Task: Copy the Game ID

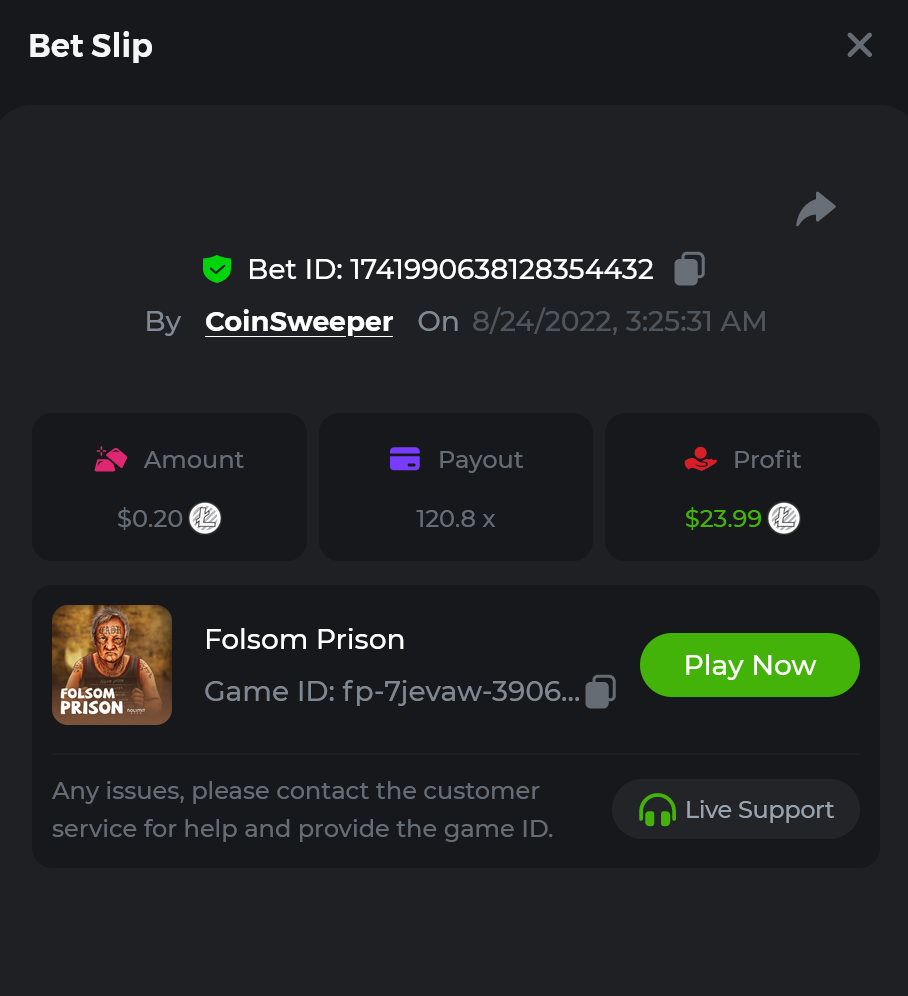Action: pos(600,691)
